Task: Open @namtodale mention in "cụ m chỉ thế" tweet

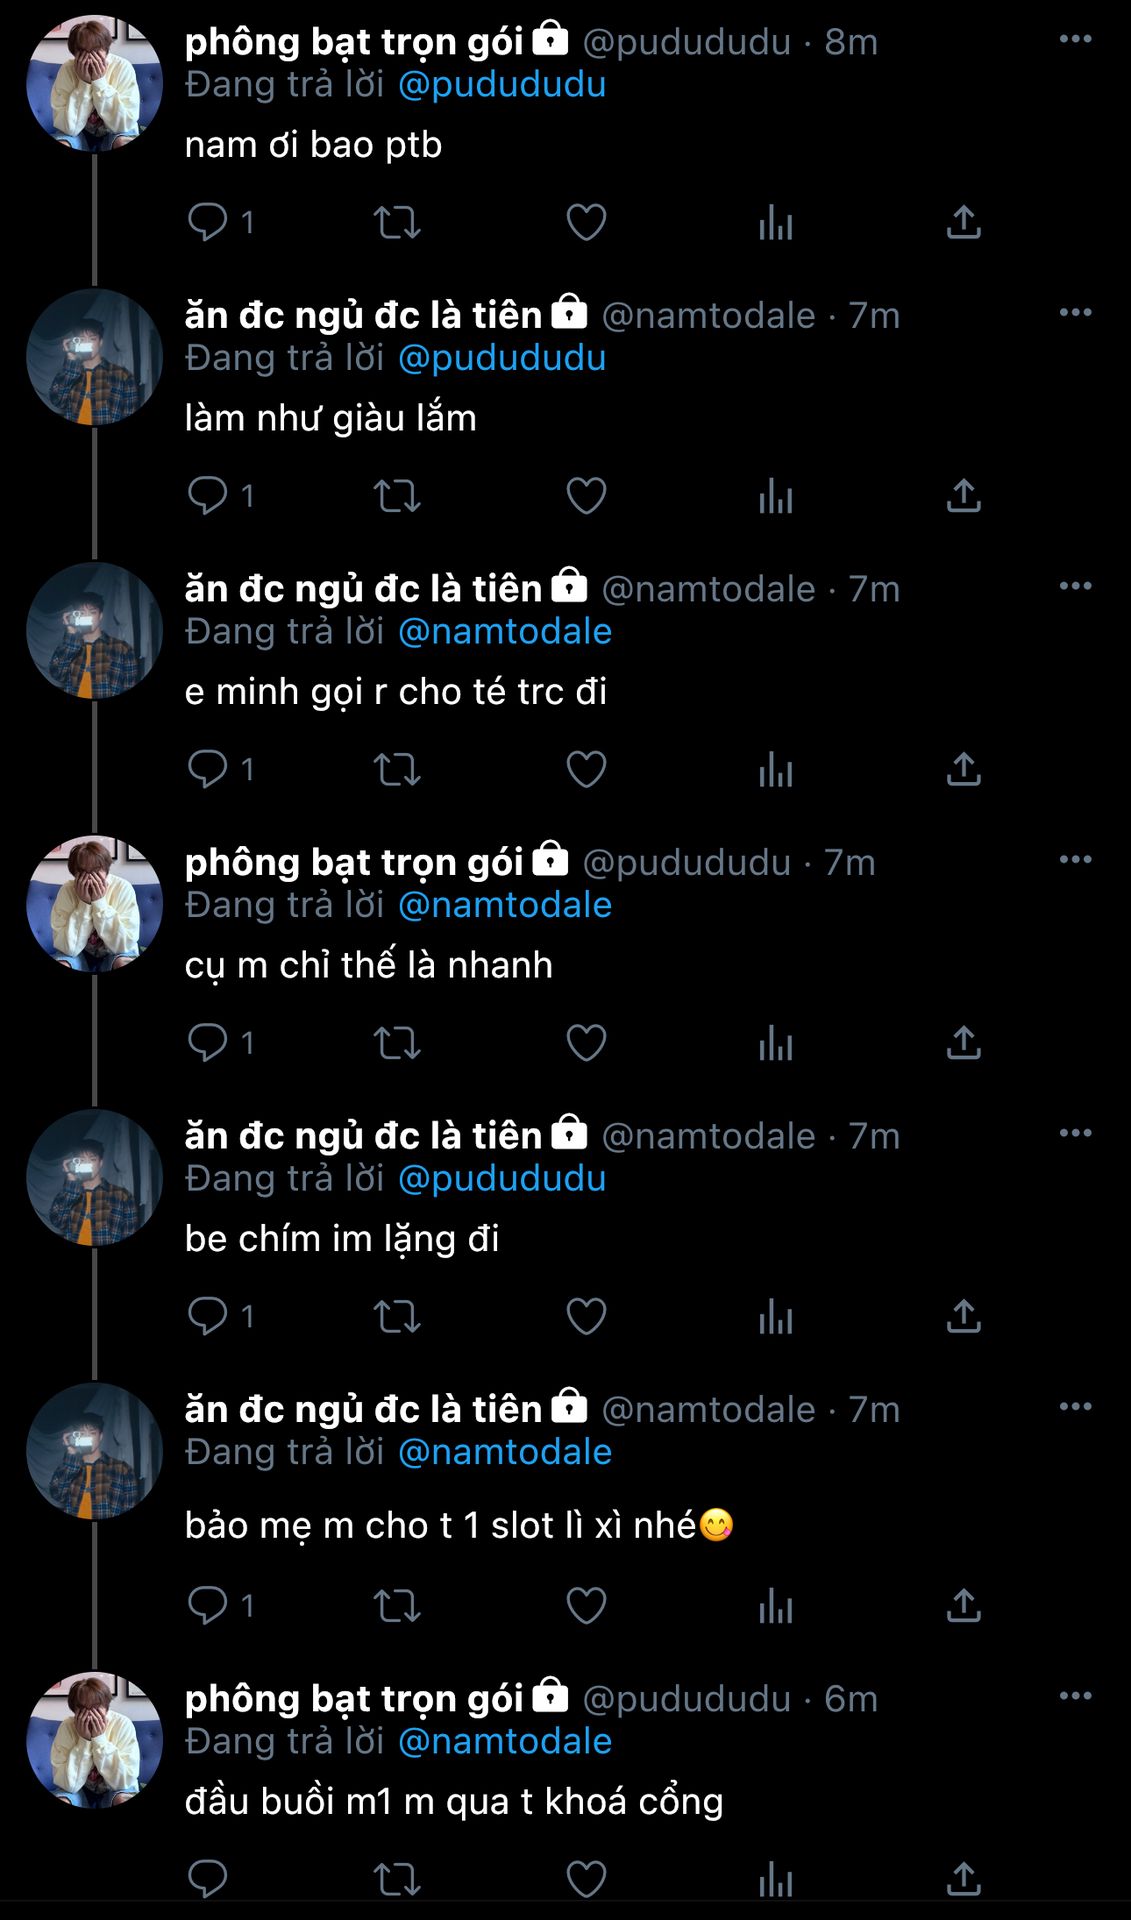Action: (x=505, y=905)
